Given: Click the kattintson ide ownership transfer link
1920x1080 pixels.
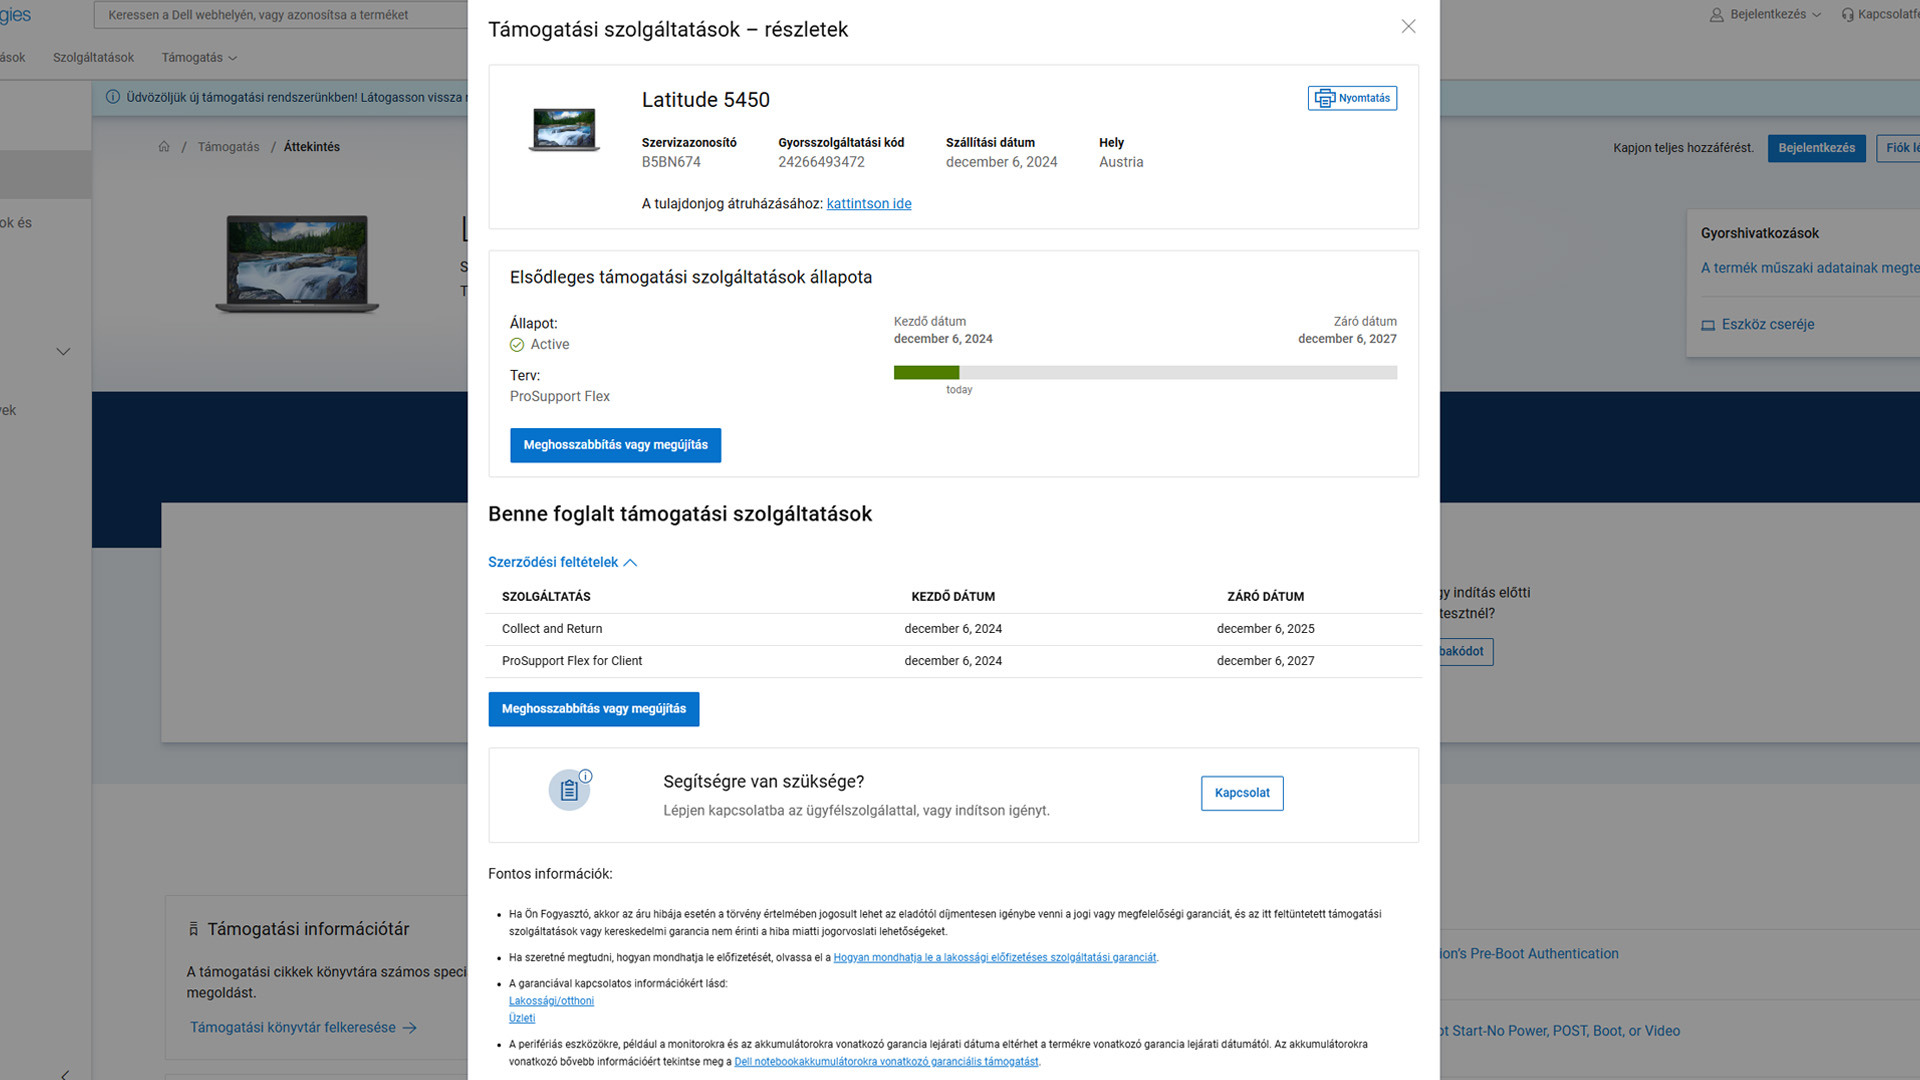Looking at the screenshot, I should (x=868, y=204).
